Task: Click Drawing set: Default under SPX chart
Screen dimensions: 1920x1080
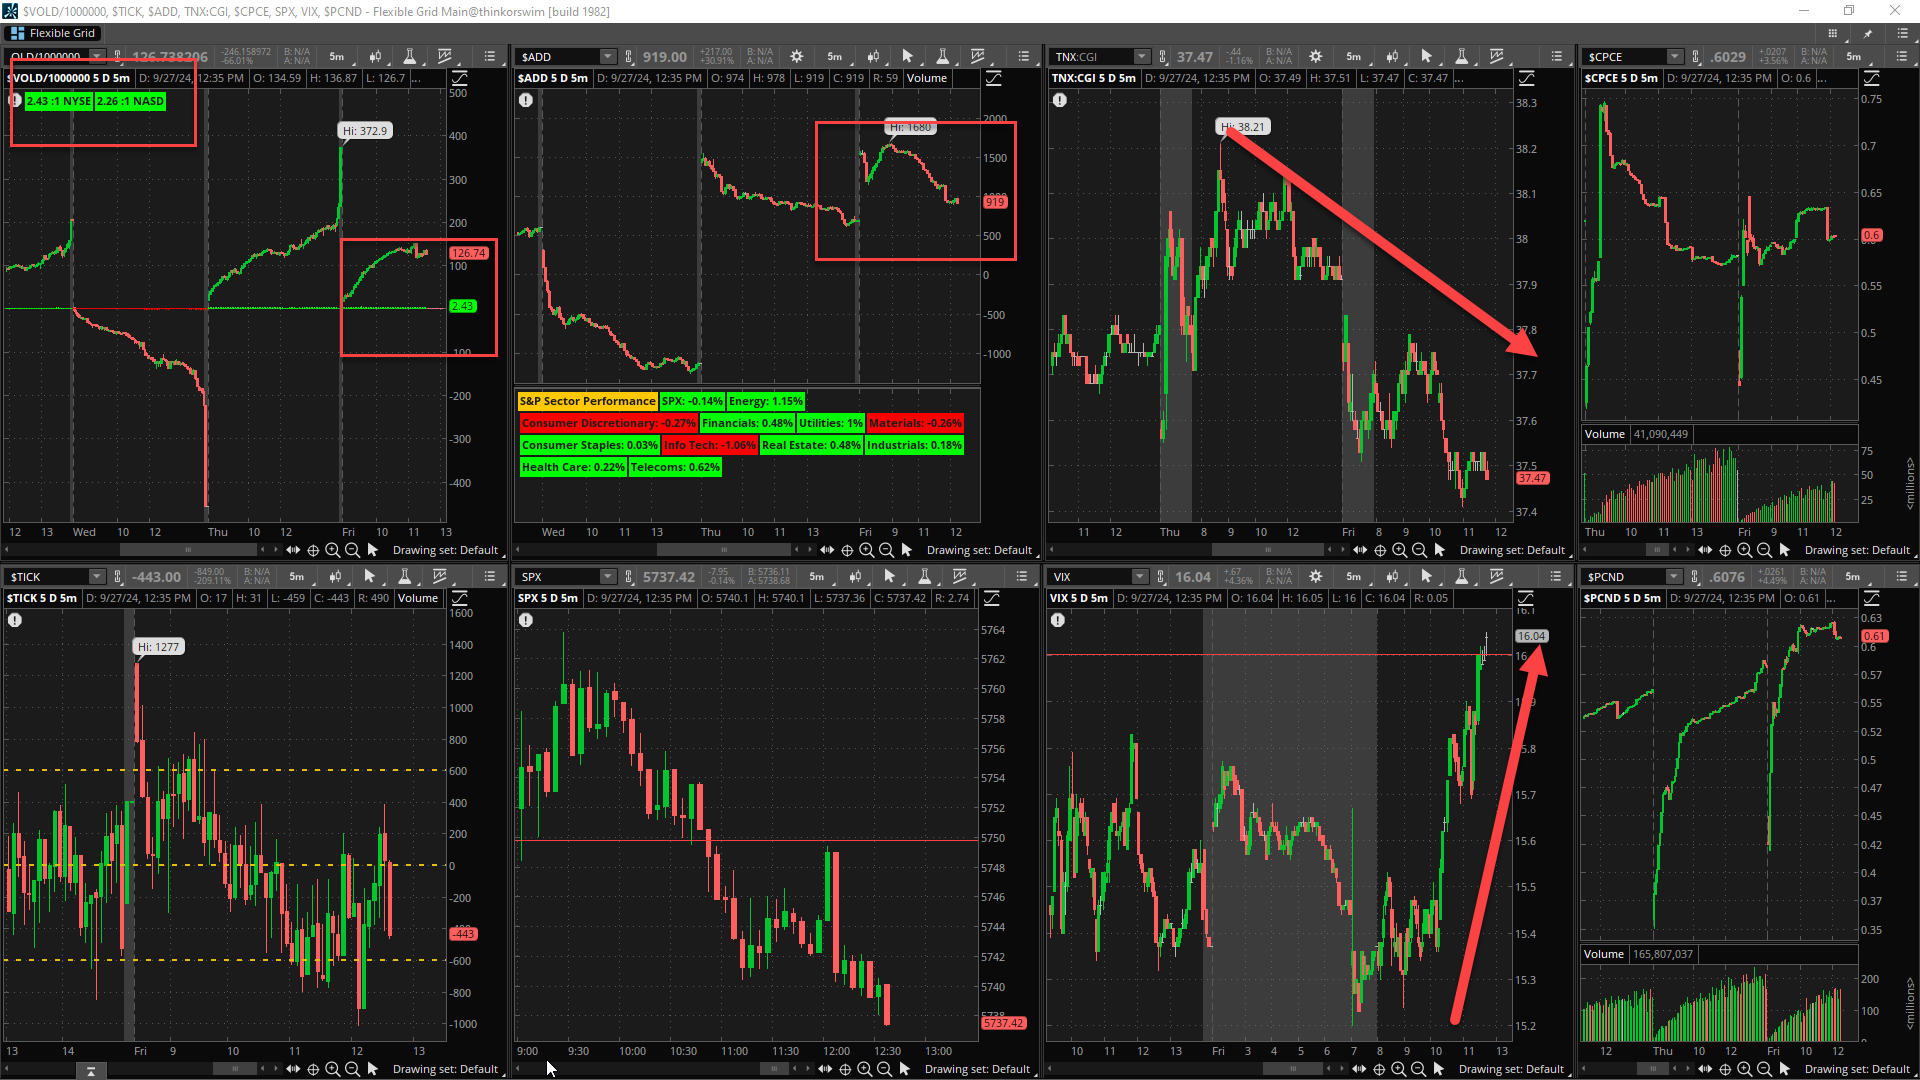Action: coord(977,1069)
